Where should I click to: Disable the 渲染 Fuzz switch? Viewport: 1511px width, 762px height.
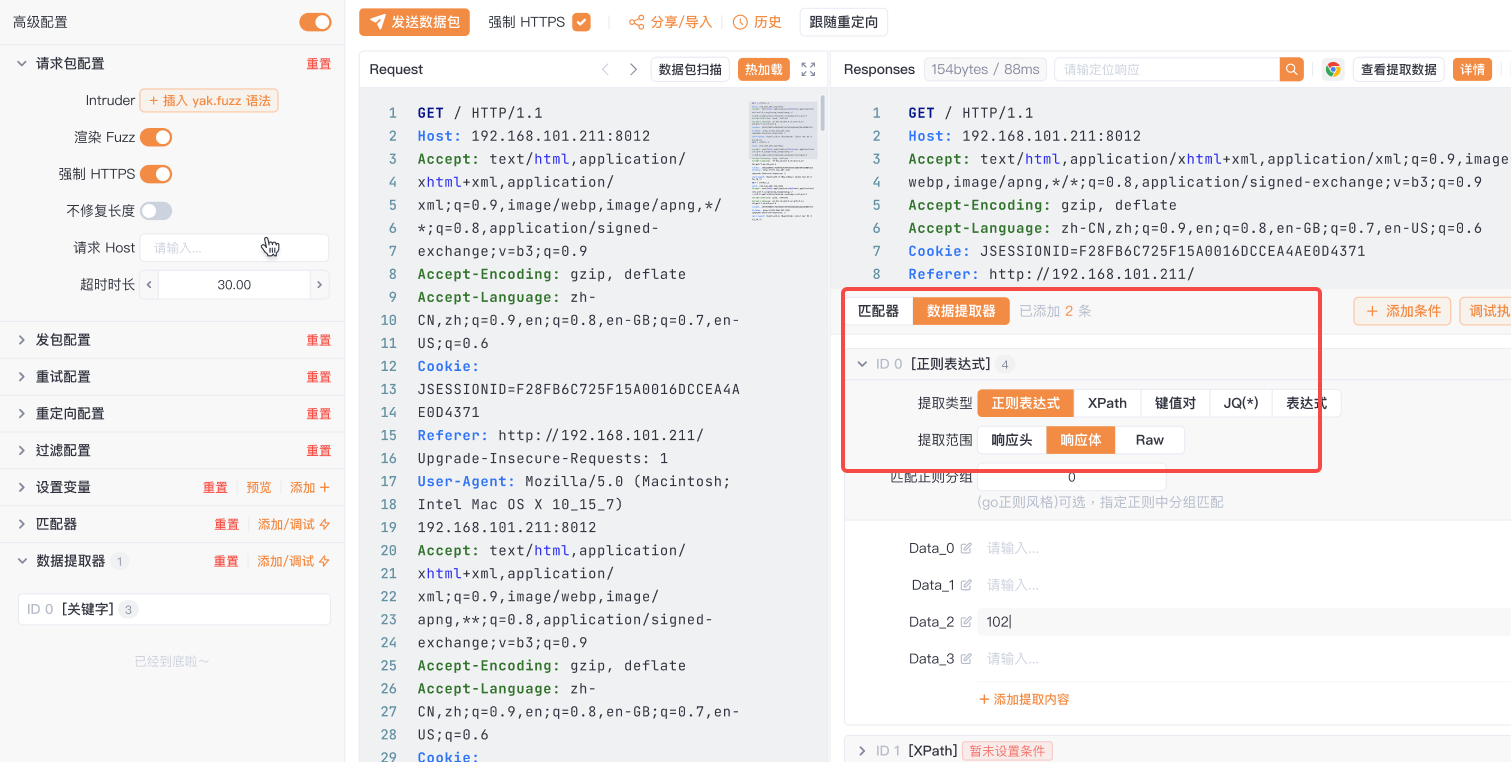tap(156, 137)
